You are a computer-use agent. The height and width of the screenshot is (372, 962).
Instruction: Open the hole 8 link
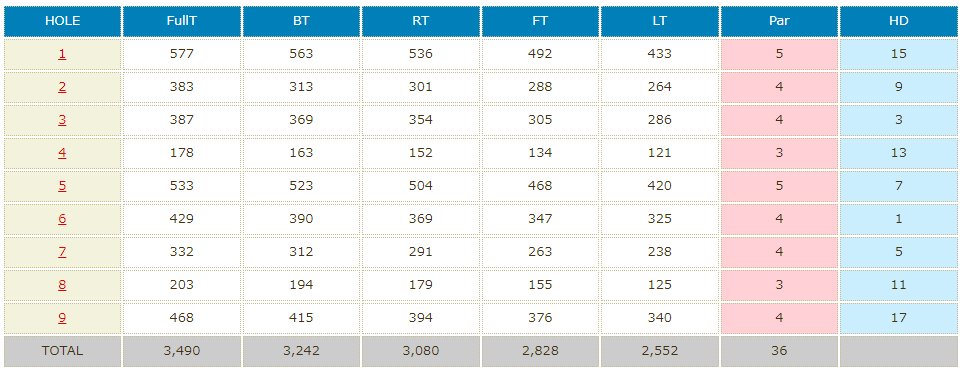click(x=62, y=285)
